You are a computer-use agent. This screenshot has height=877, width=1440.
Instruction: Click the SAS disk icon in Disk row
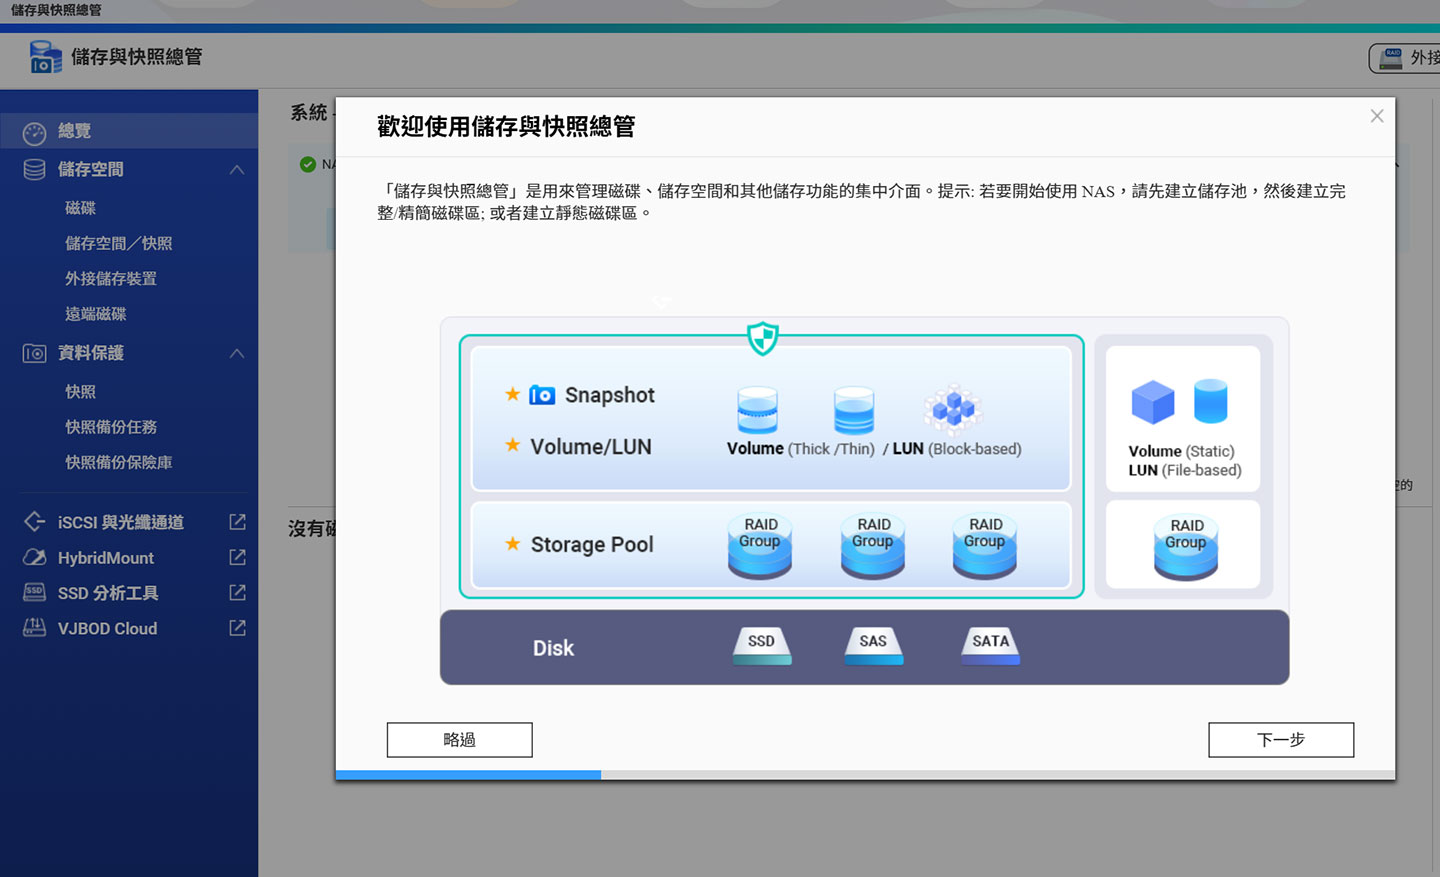[x=873, y=645]
